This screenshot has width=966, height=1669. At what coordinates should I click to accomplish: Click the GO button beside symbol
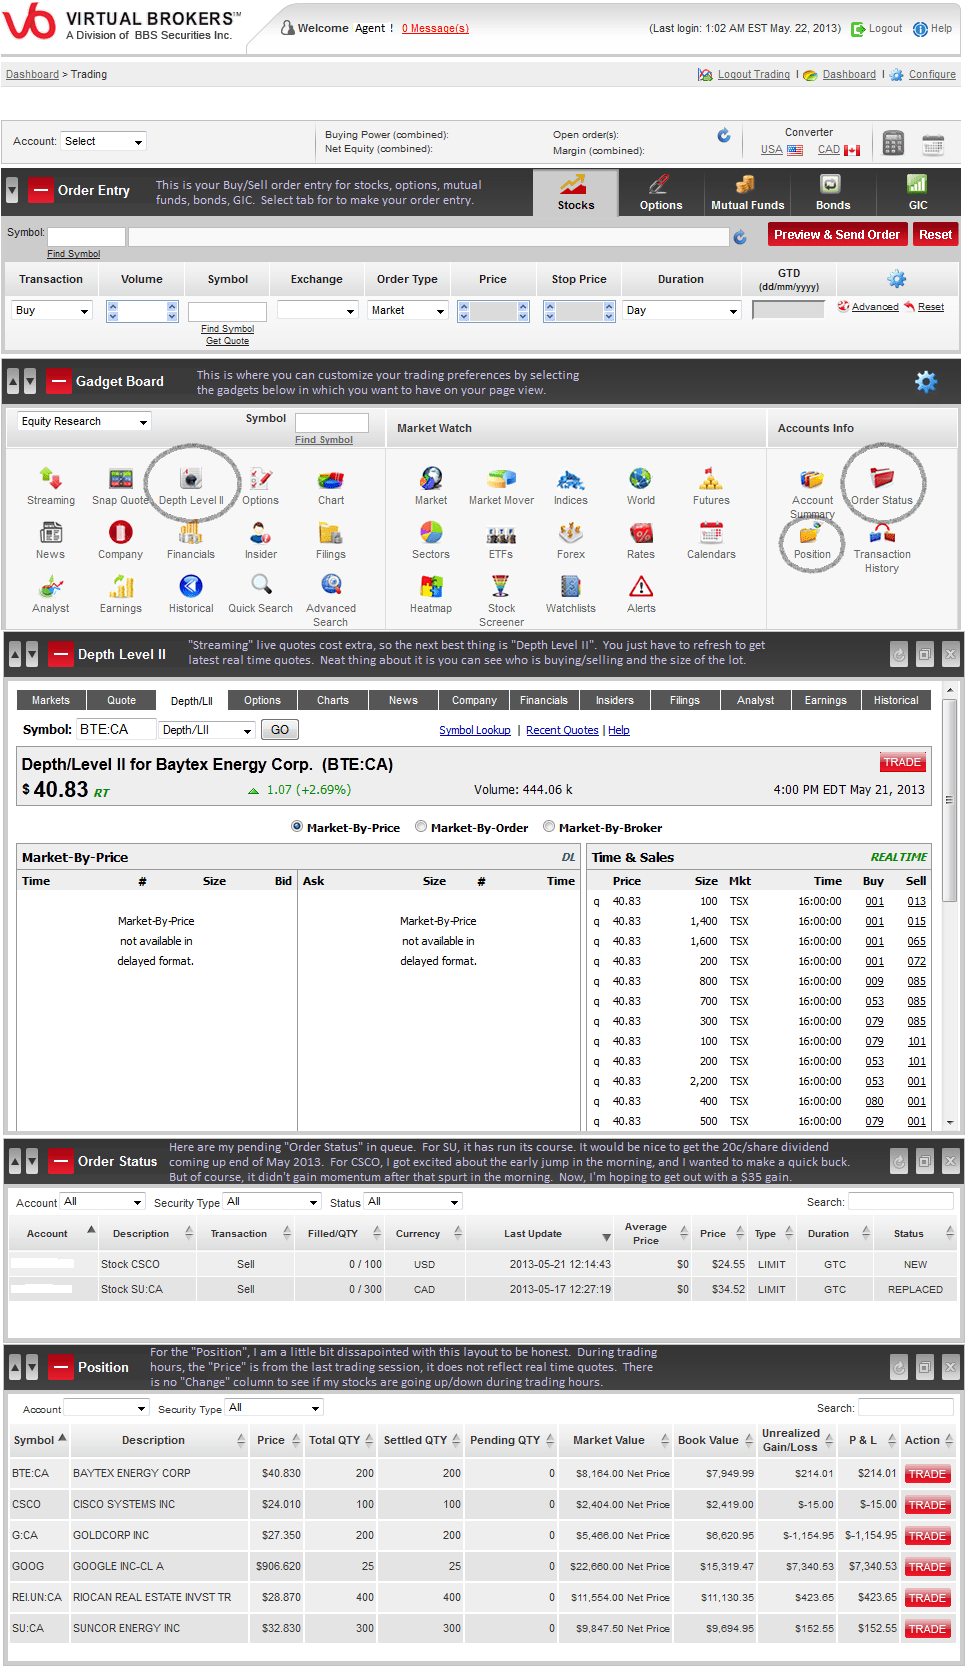(280, 730)
